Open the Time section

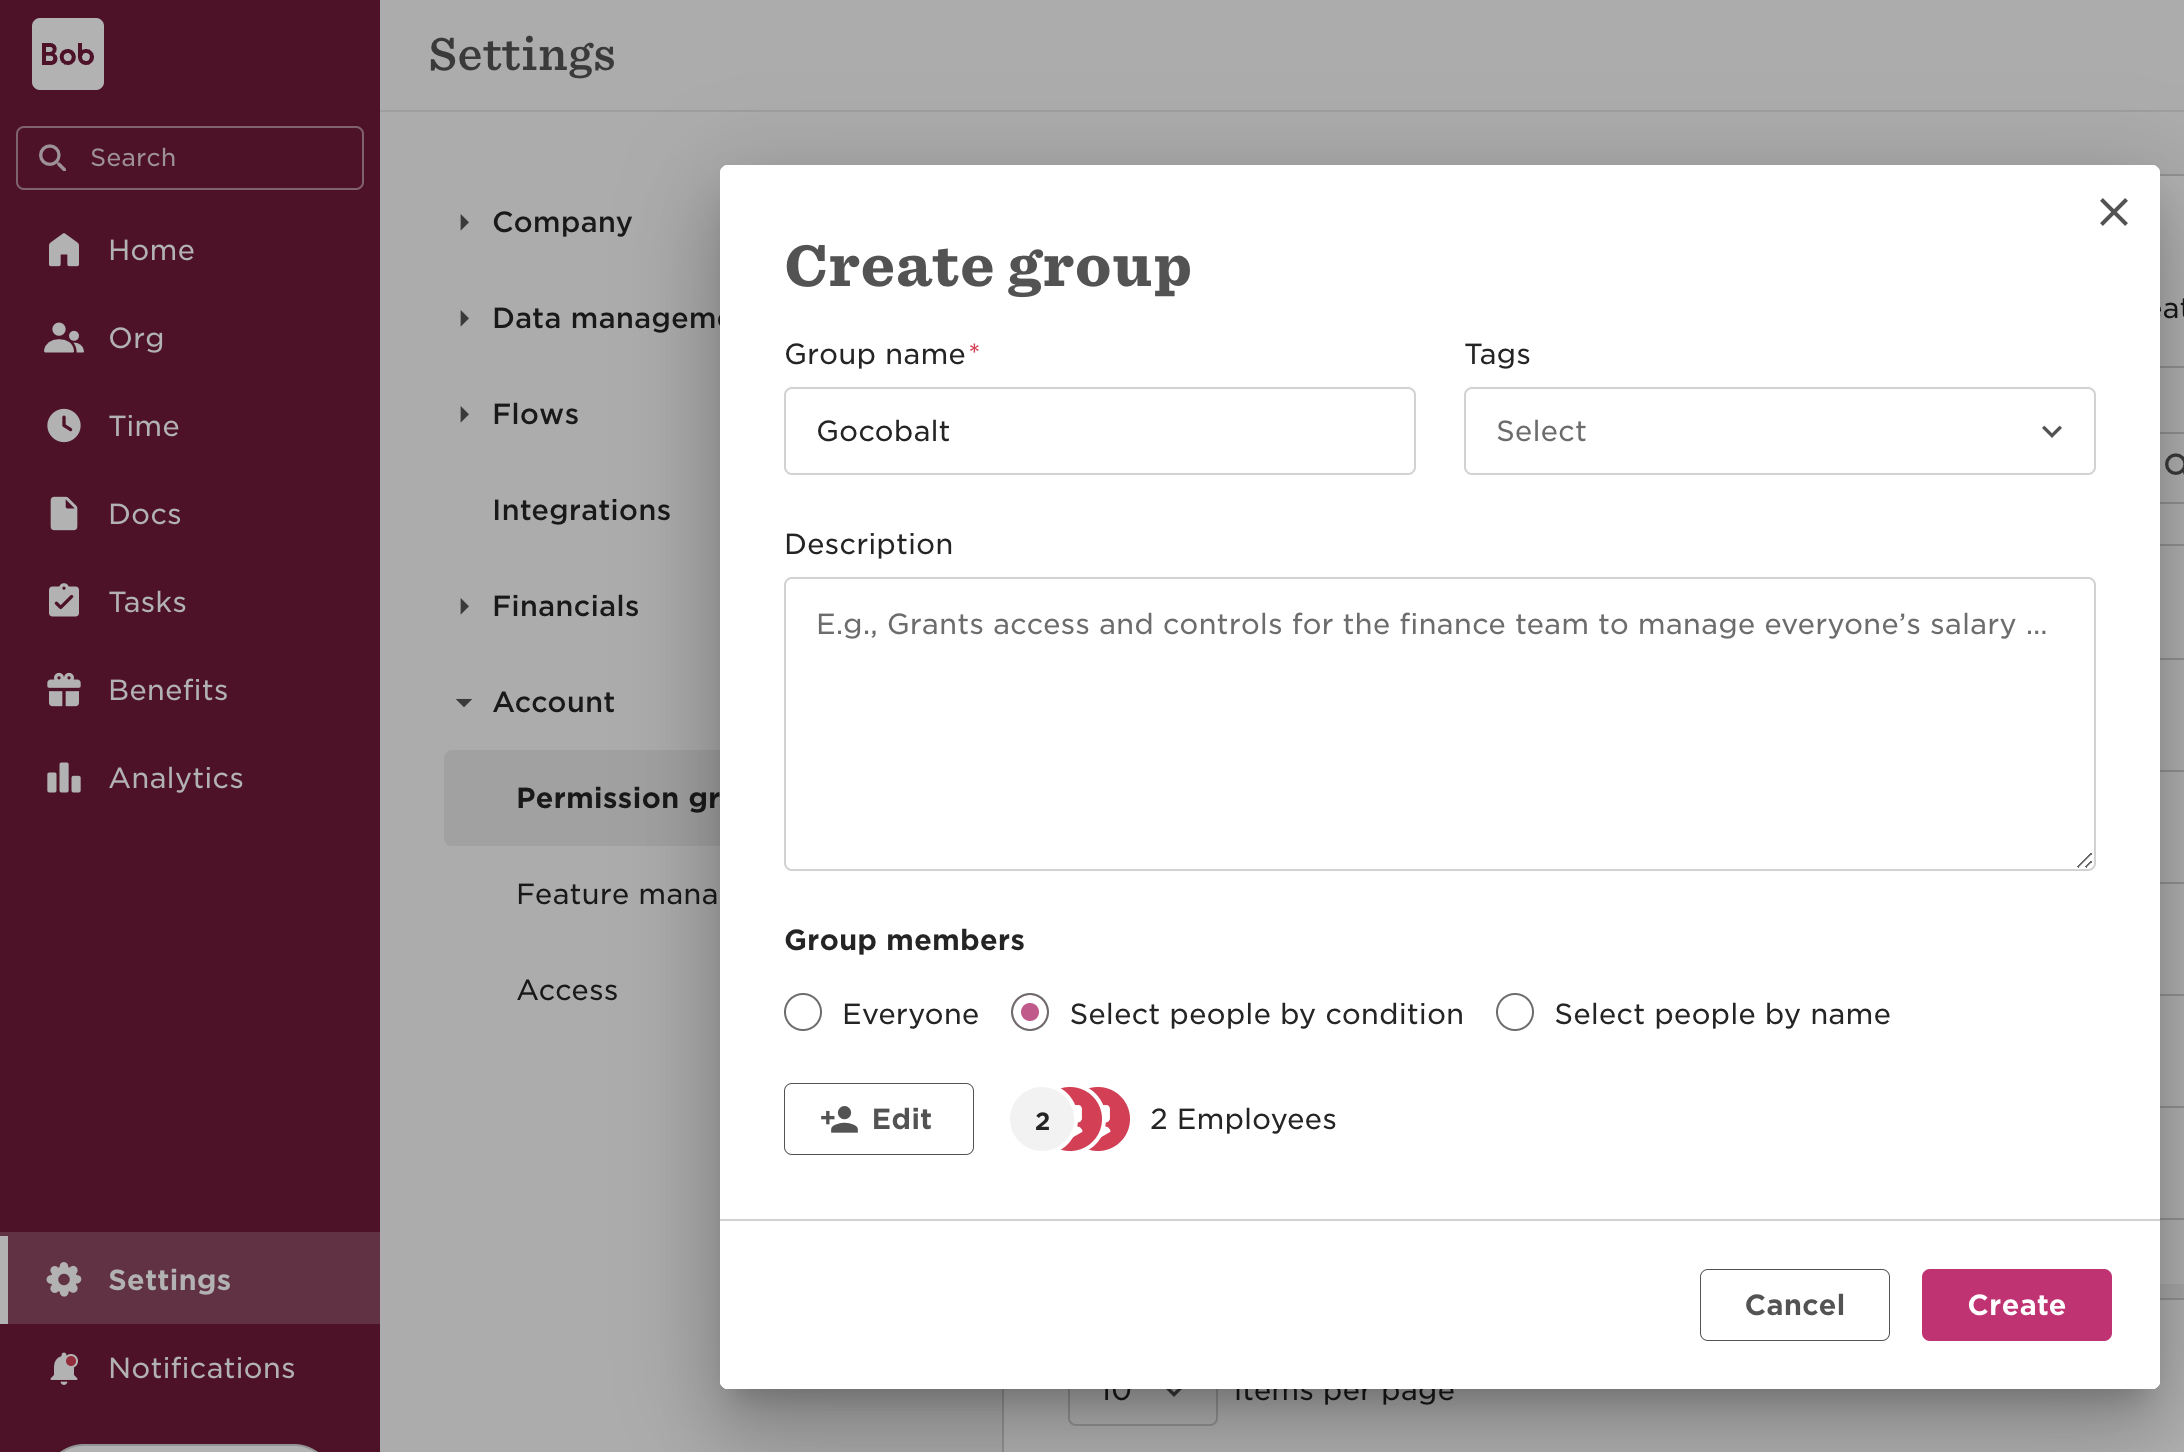pyautogui.click(x=143, y=425)
